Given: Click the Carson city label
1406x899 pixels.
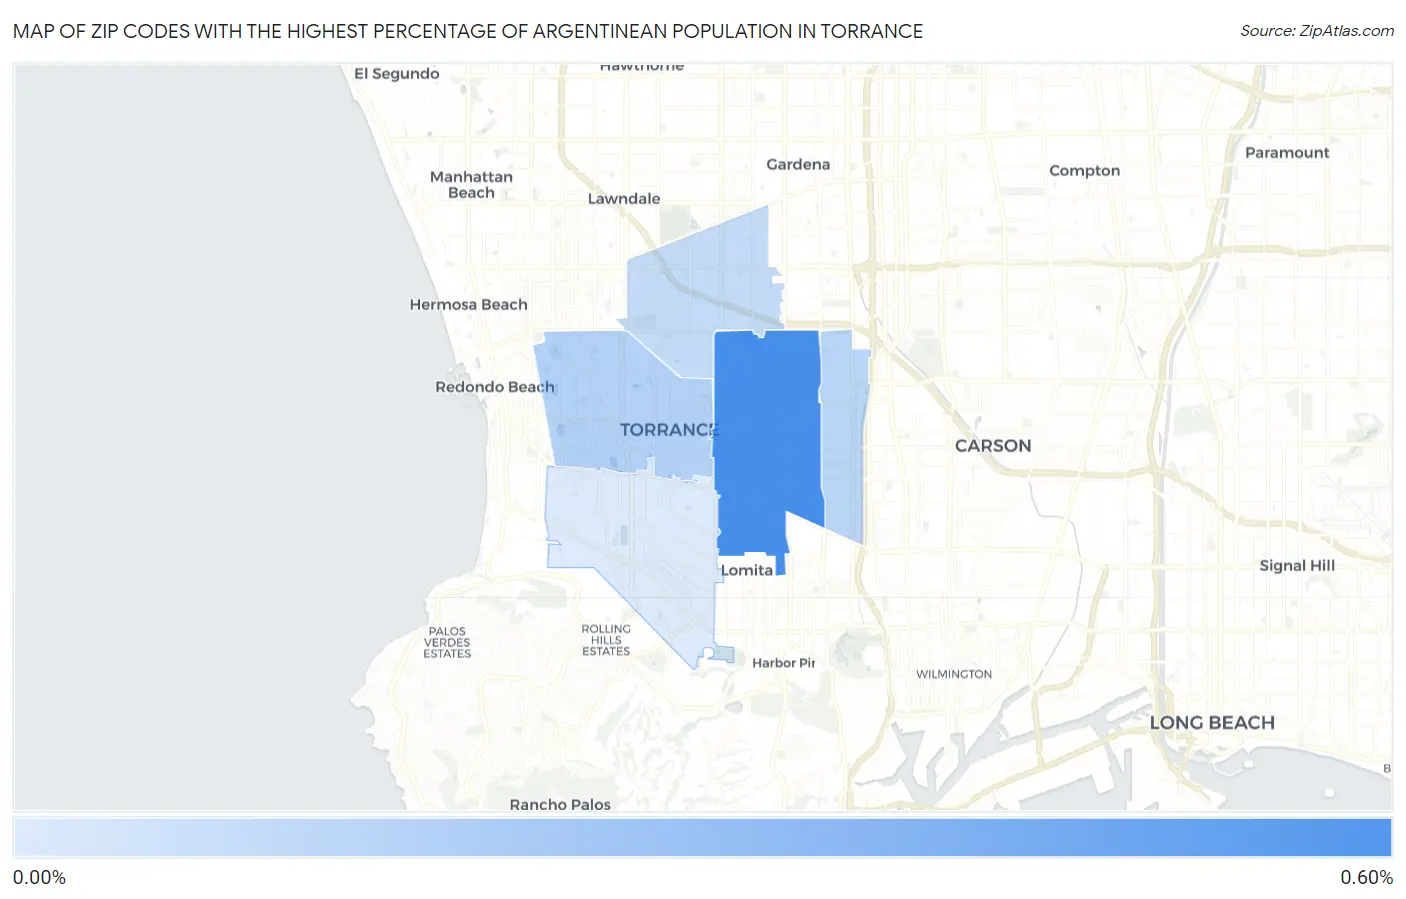Looking at the screenshot, I should (993, 446).
